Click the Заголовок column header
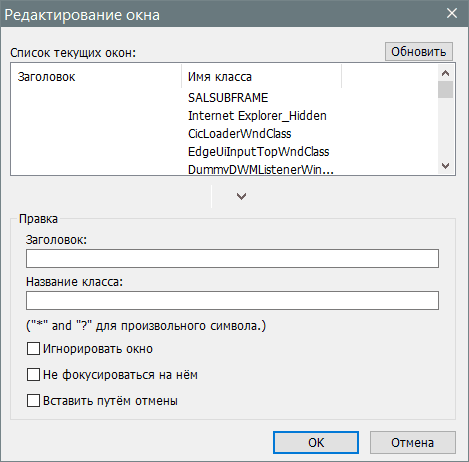This screenshot has width=469, height=462. point(96,77)
